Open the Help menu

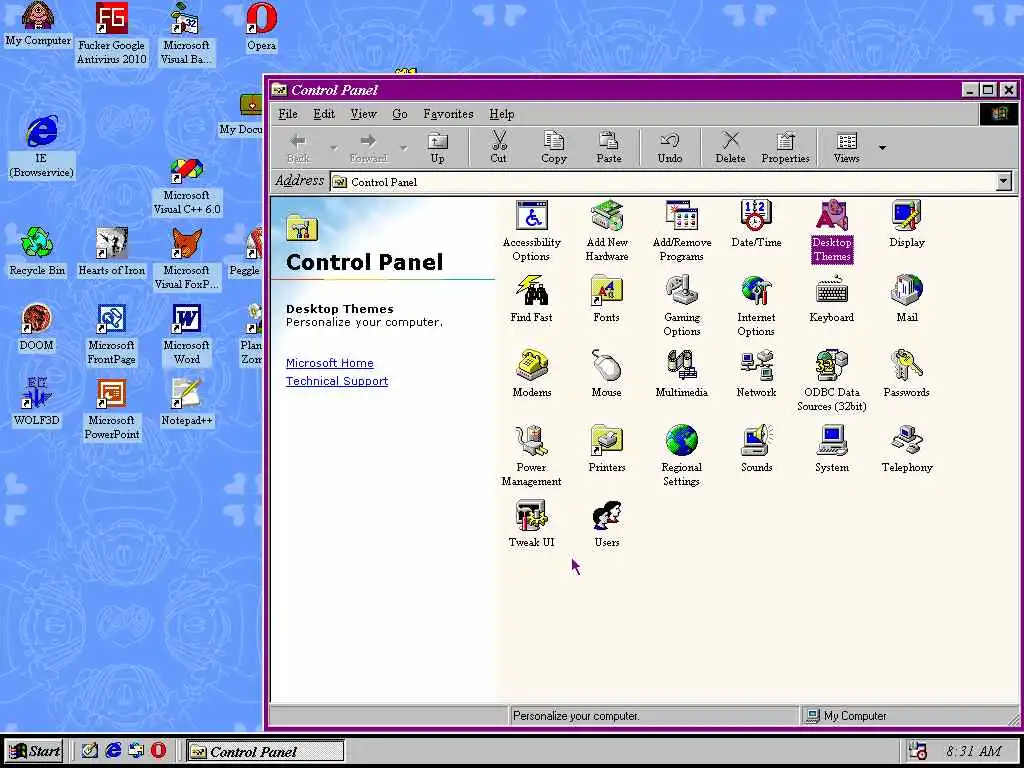(x=502, y=114)
